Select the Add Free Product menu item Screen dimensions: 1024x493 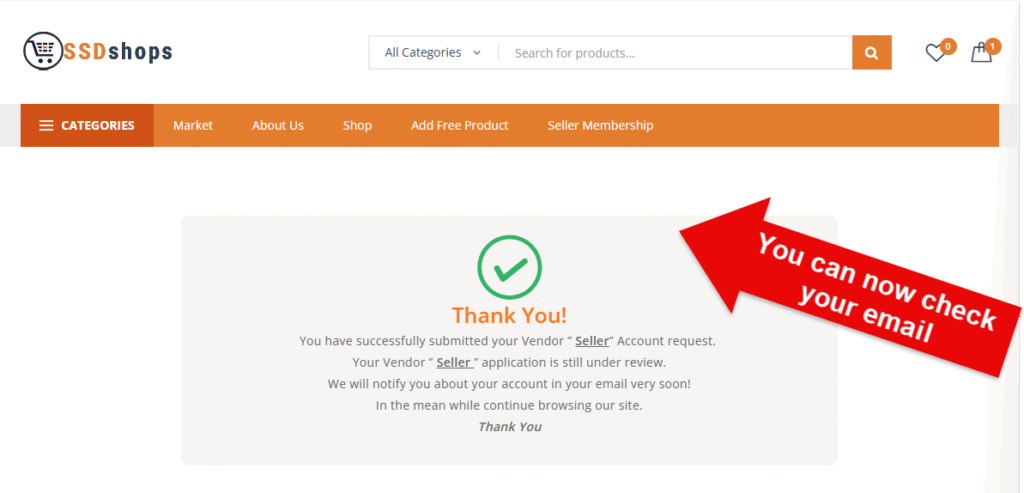pyautogui.click(x=459, y=126)
